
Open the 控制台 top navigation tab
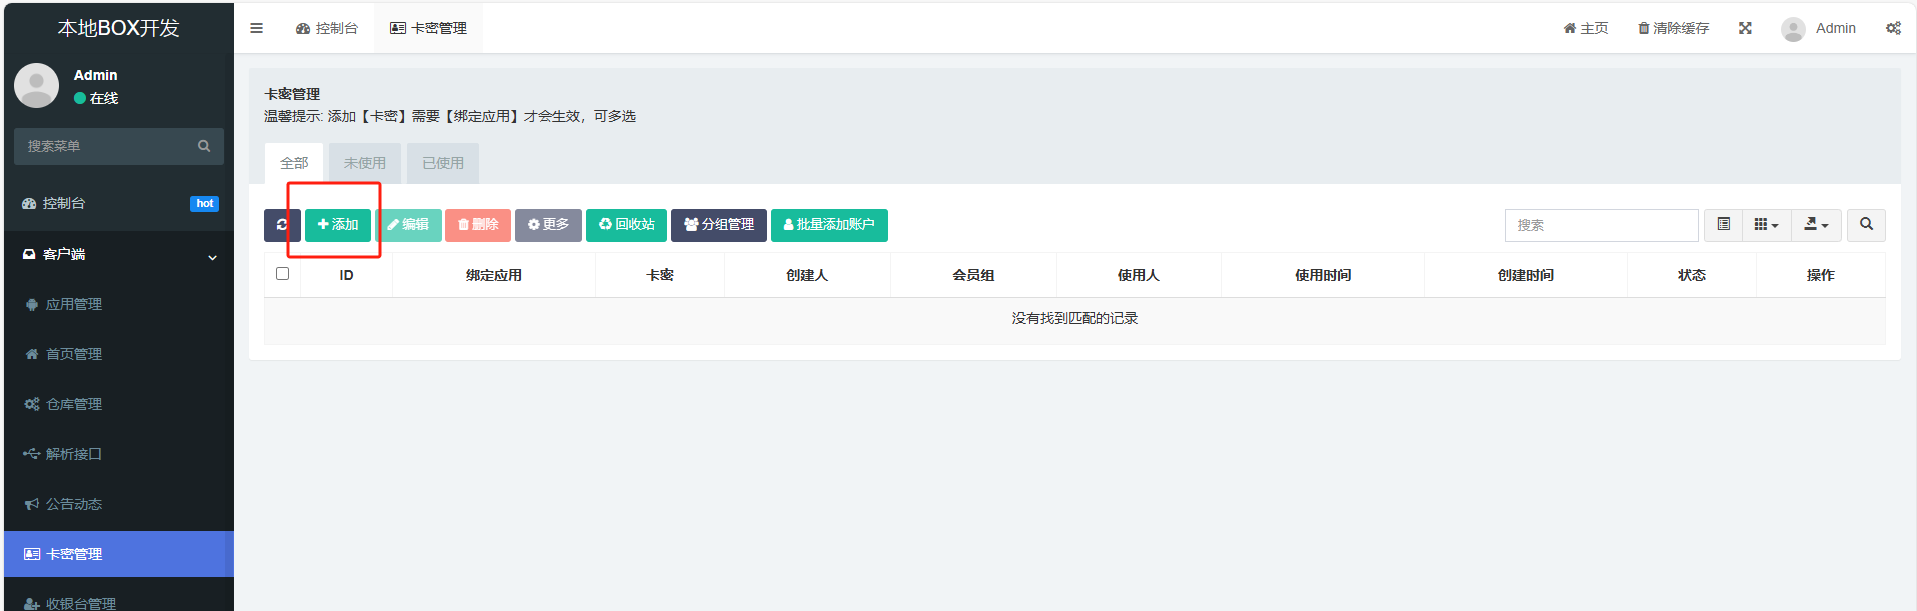pyautogui.click(x=327, y=28)
